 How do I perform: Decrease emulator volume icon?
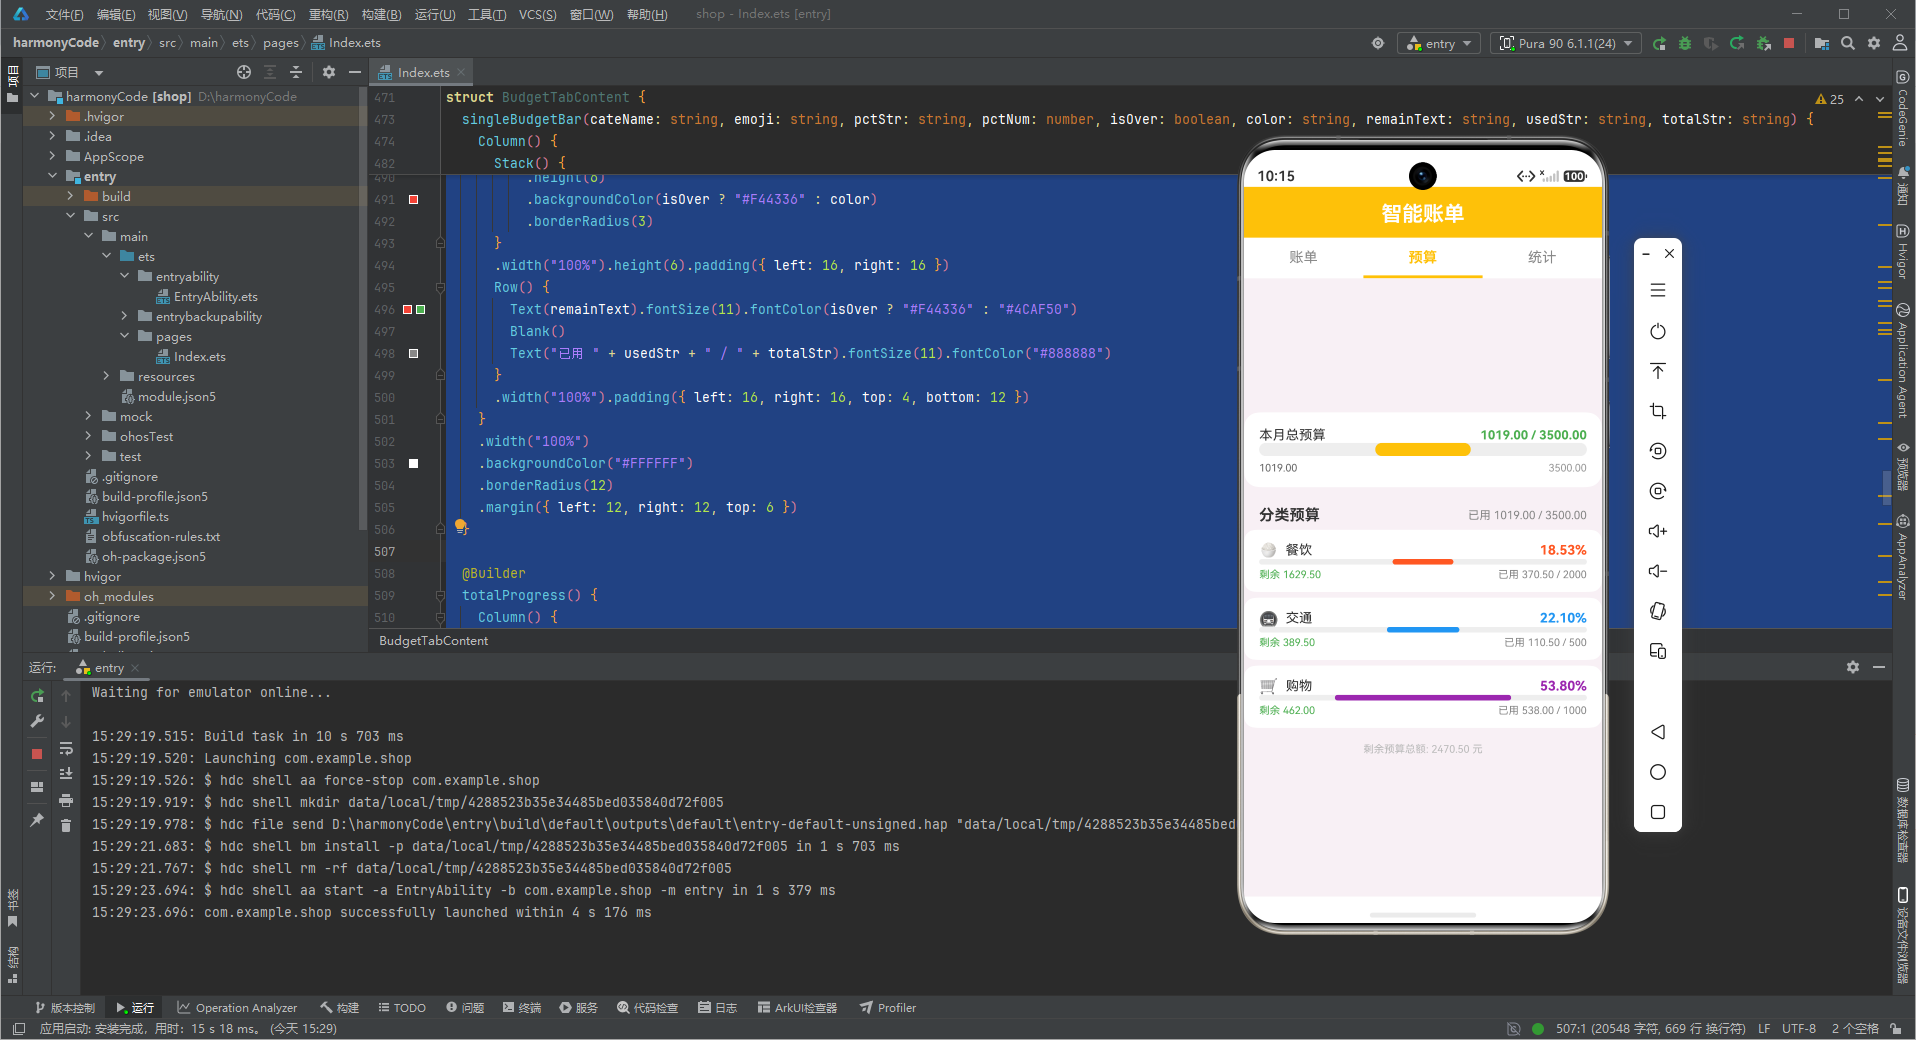[1658, 571]
